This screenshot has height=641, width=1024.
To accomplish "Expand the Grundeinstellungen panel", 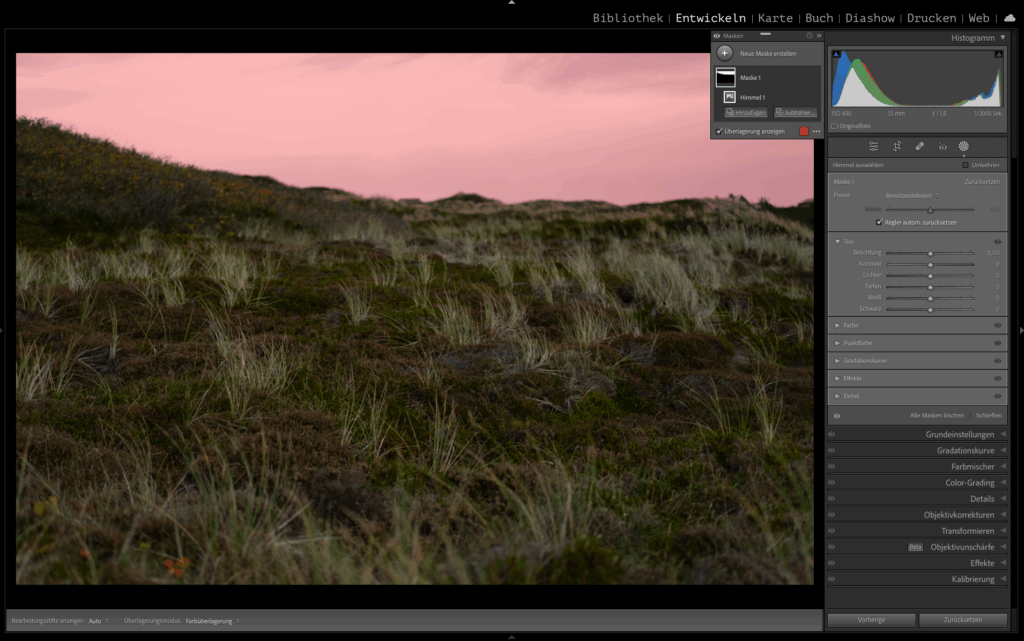I will tap(958, 435).
